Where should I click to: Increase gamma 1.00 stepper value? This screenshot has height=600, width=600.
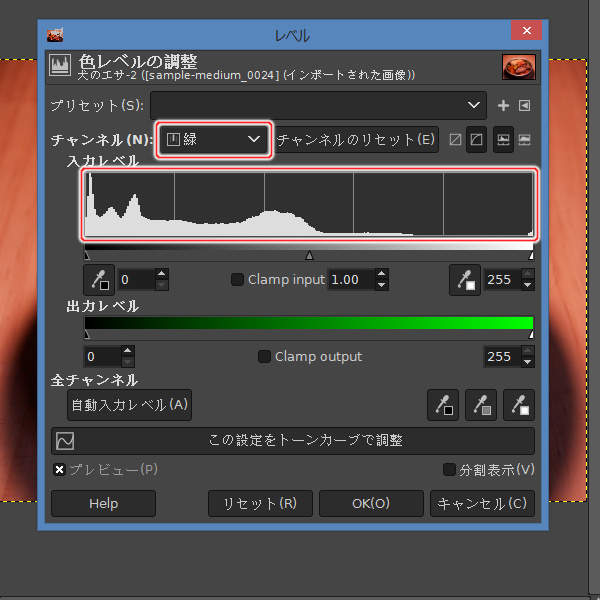pos(382,274)
